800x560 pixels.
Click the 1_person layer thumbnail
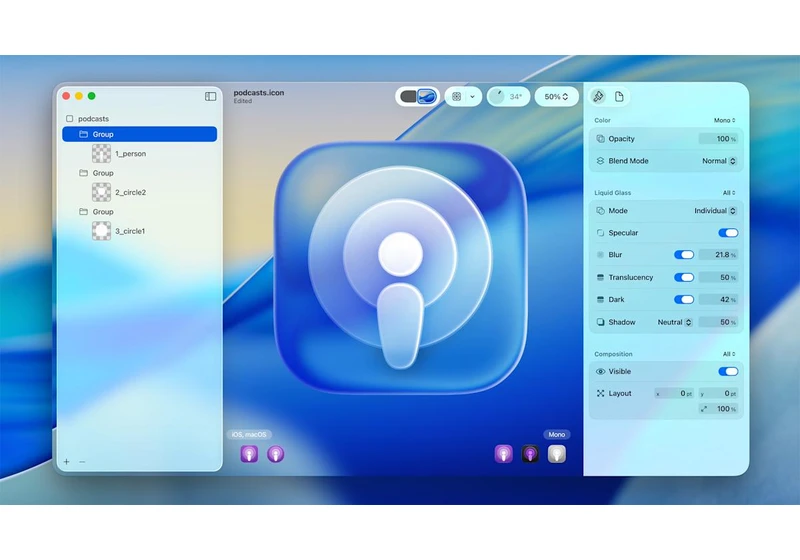click(101, 154)
